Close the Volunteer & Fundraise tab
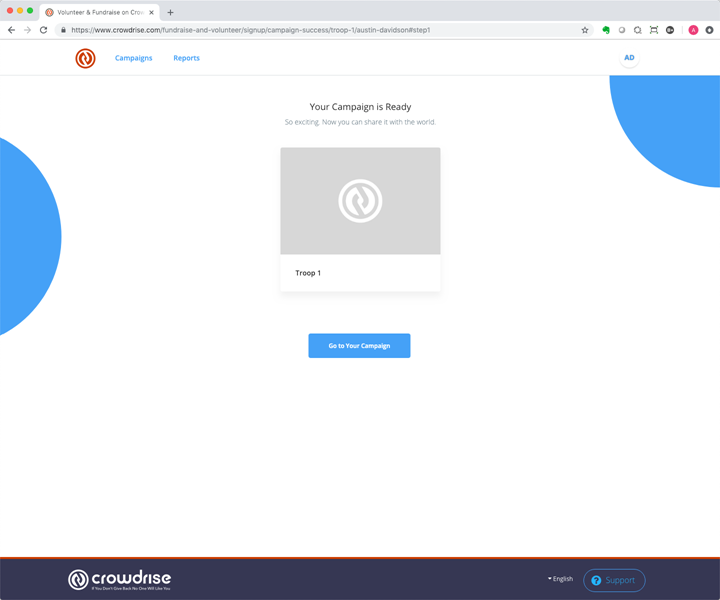This screenshot has height=600, width=720. pyautogui.click(x=152, y=12)
